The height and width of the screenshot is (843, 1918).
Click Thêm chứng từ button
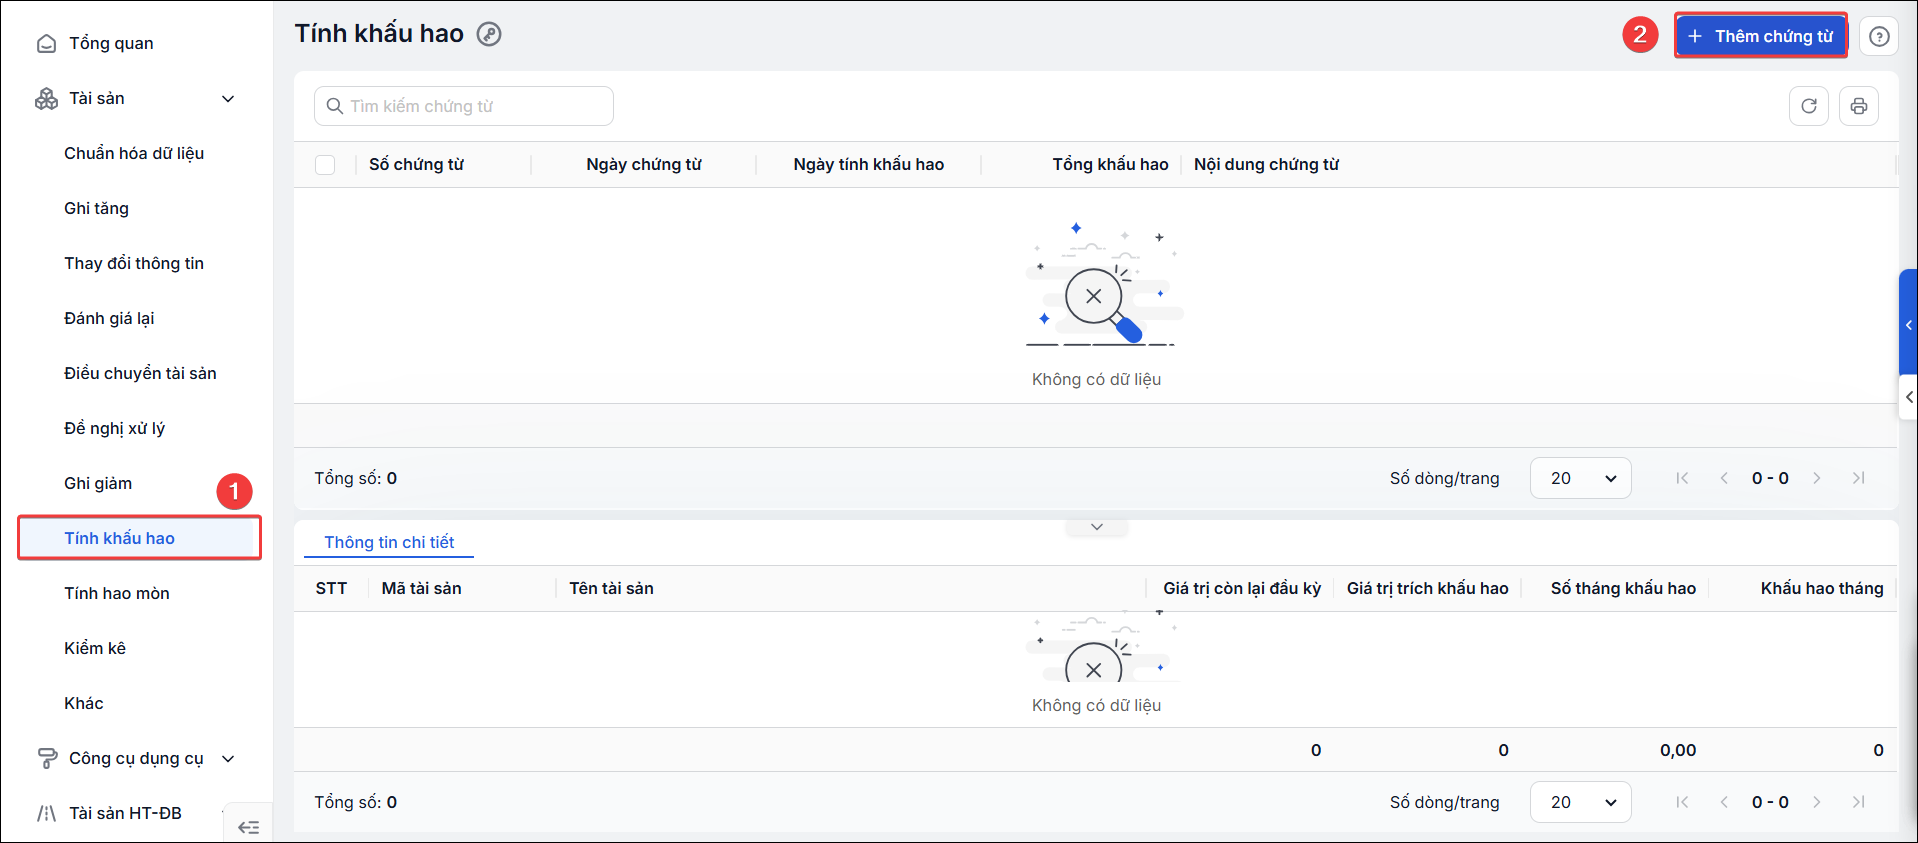pyautogui.click(x=1761, y=36)
